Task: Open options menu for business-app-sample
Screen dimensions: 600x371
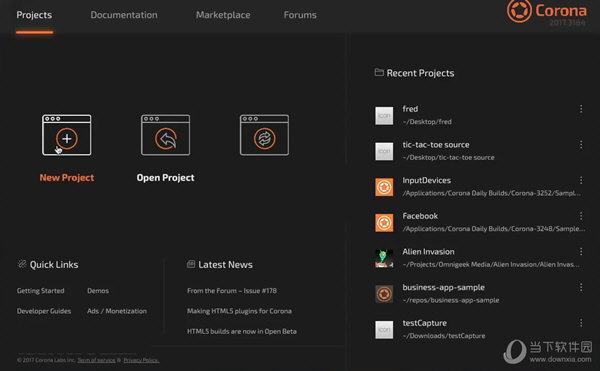Action: (581, 287)
